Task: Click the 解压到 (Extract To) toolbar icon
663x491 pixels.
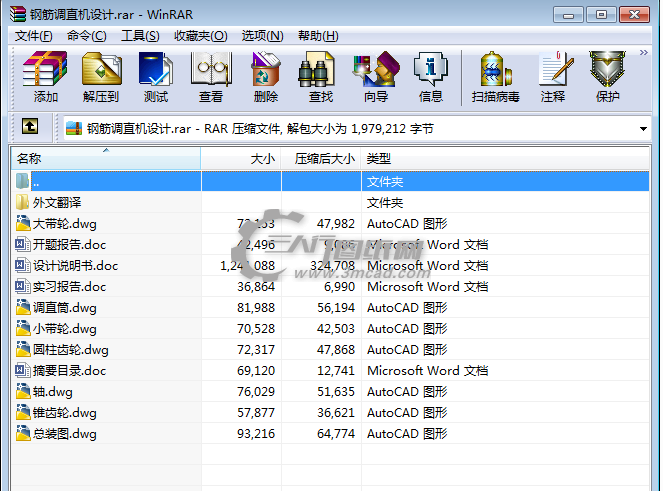Action: (101, 77)
